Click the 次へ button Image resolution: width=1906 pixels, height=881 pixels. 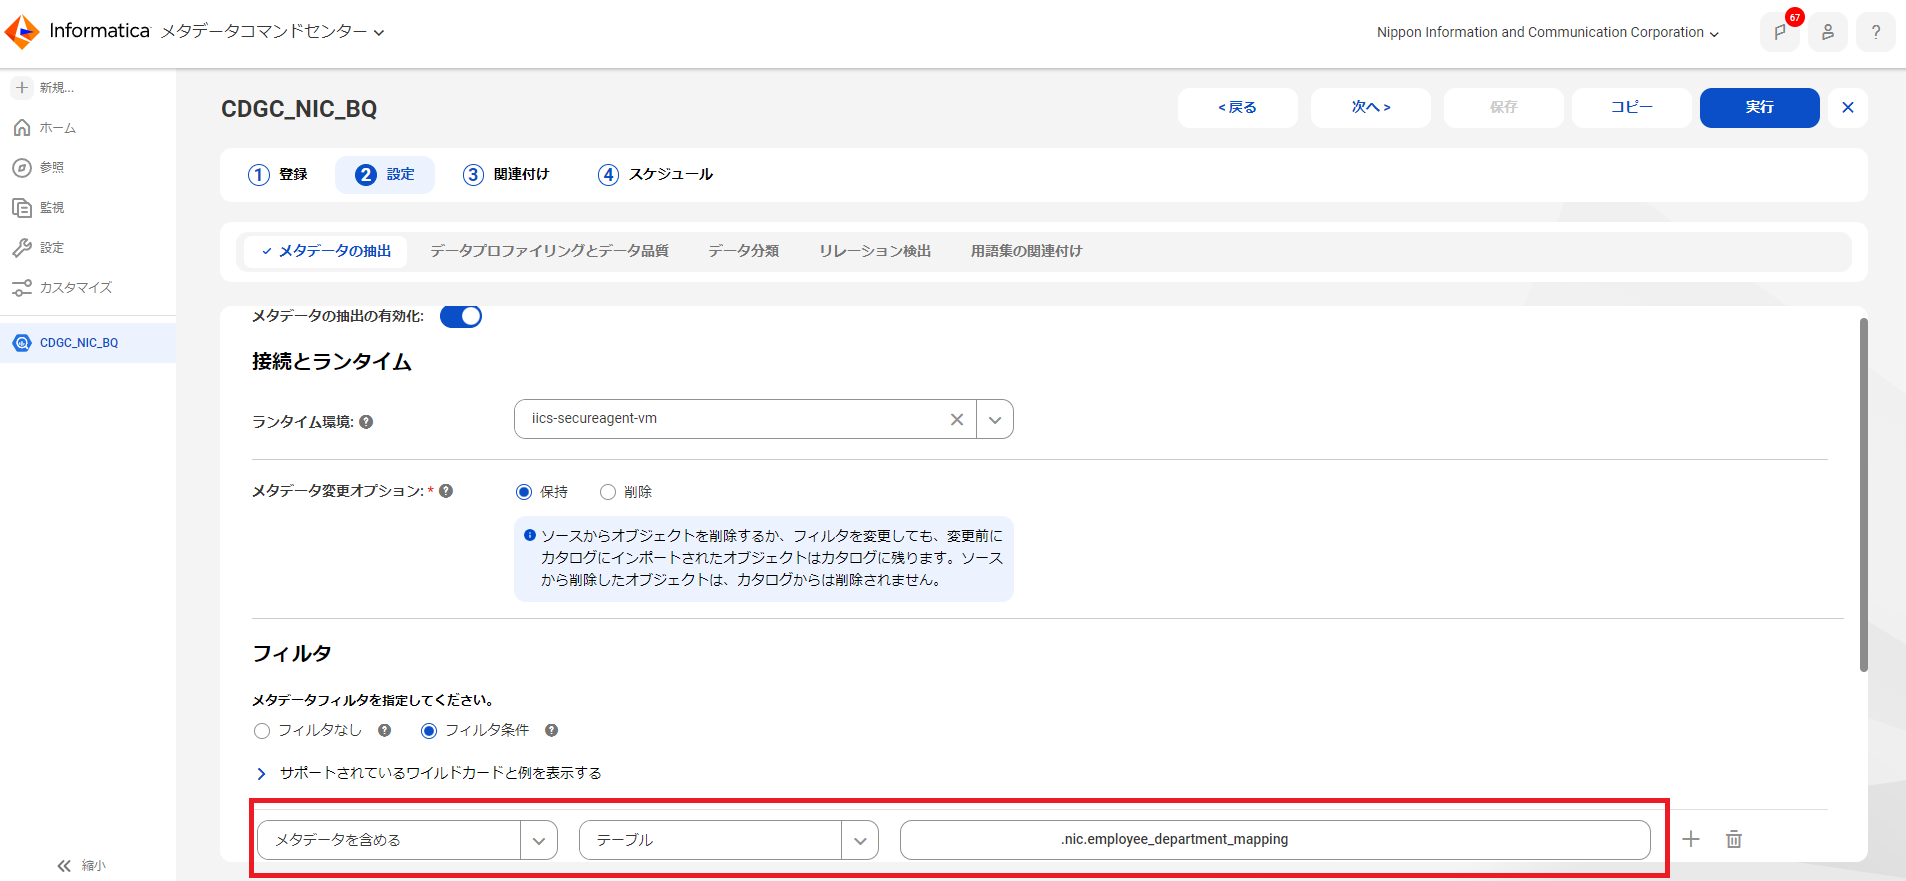click(x=1370, y=108)
